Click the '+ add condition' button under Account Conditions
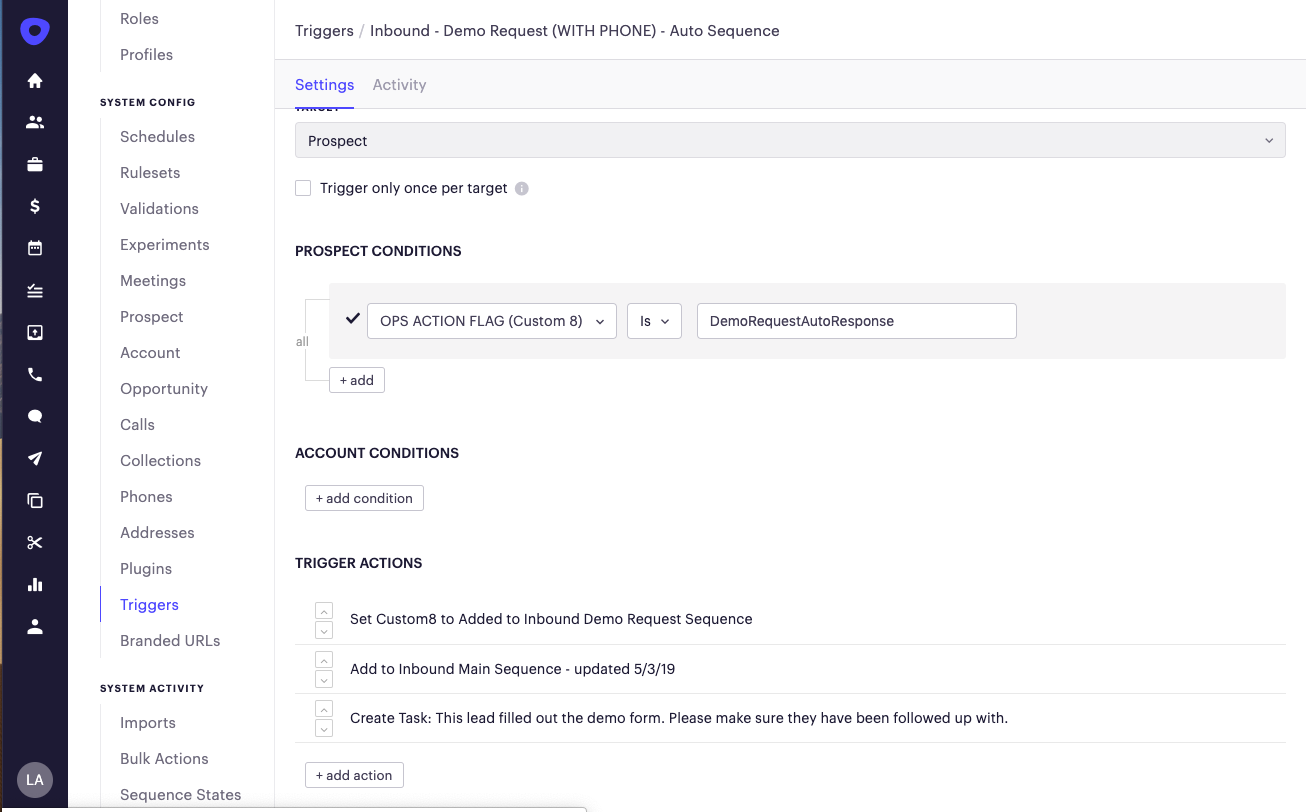This screenshot has height=812, width=1306. coord(364,497)
